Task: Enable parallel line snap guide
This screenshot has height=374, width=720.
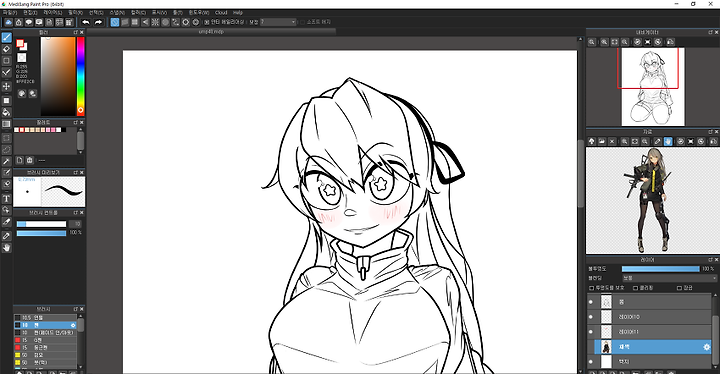Action: click(125, 22)
